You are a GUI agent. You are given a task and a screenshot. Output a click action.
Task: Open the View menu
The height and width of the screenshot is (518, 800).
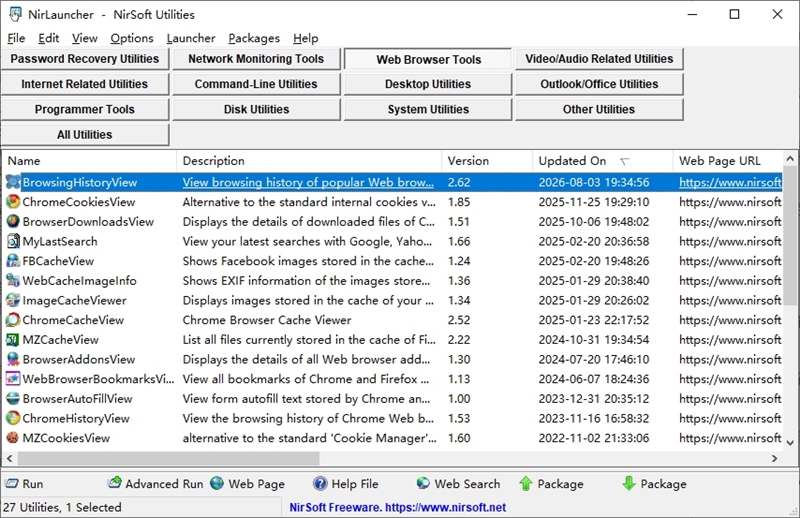[84, 38]
